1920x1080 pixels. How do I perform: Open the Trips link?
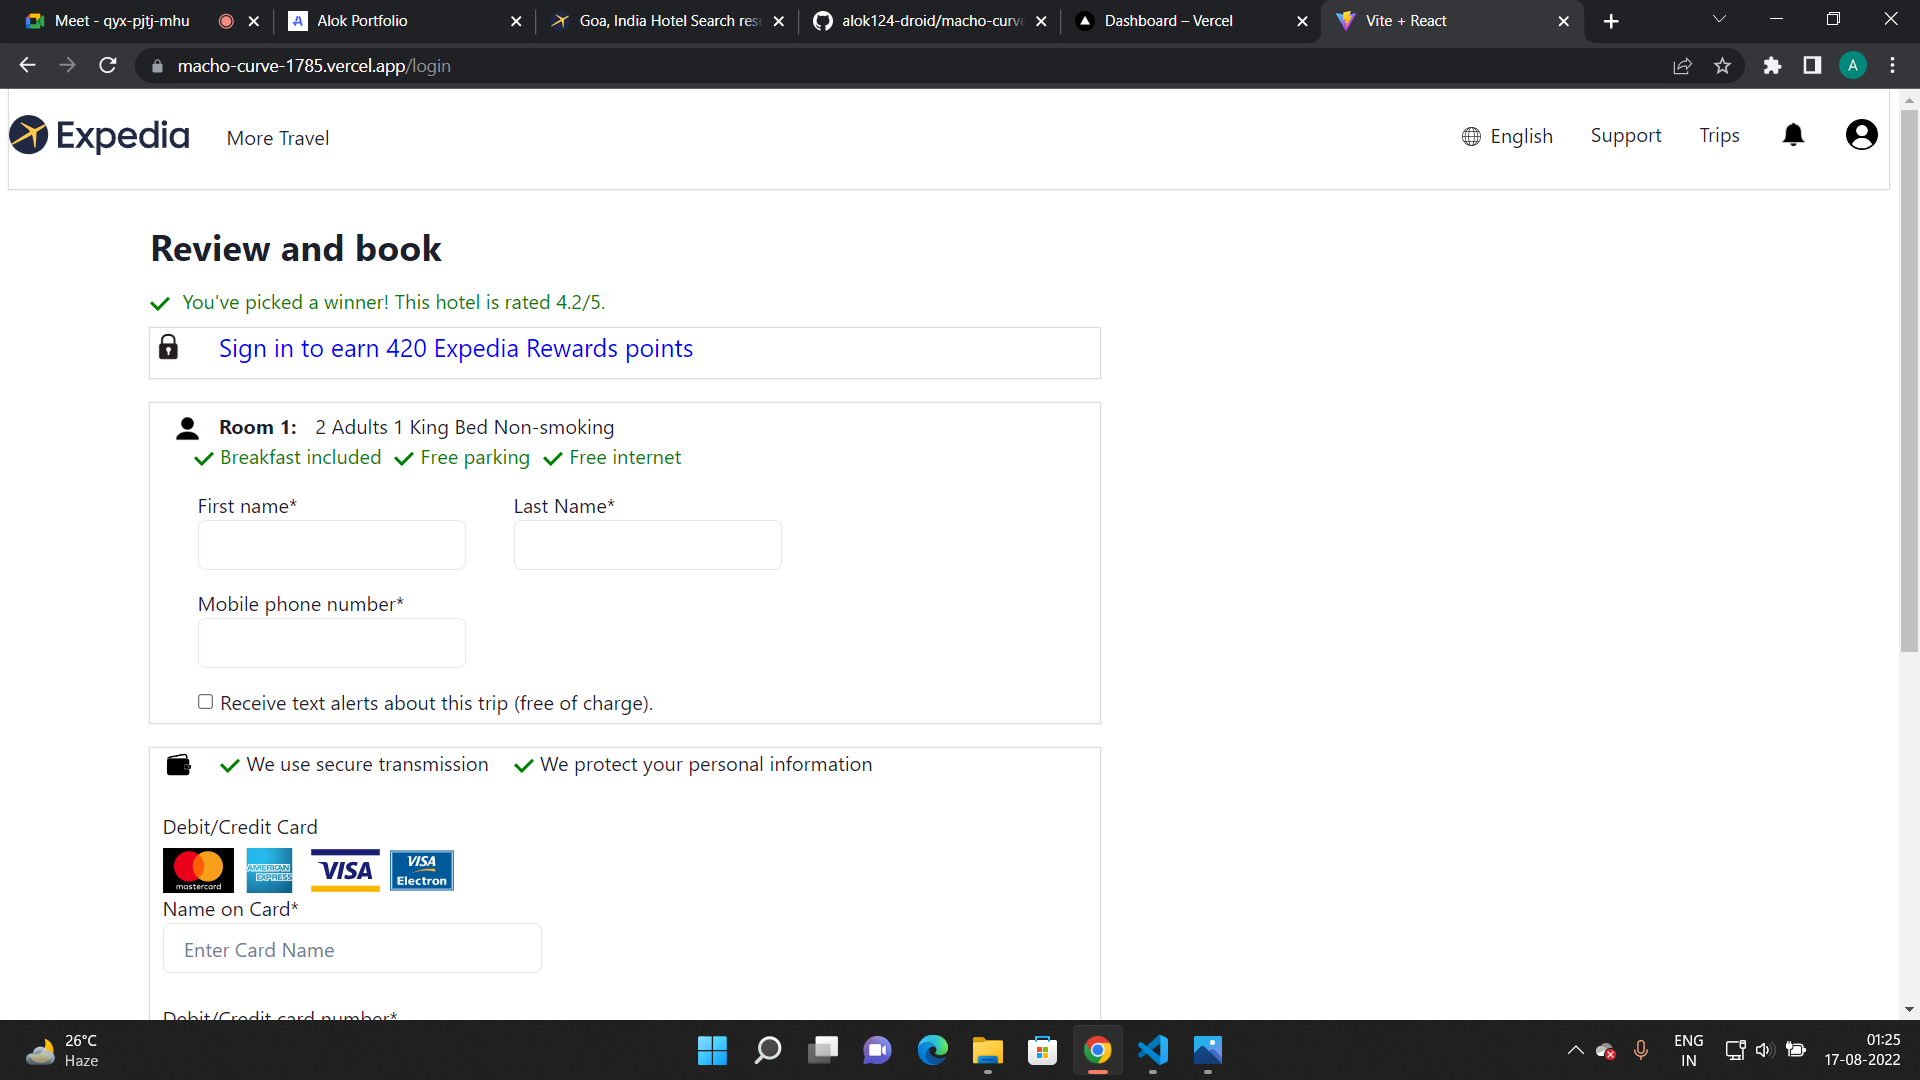click(x=1719, y=136)
